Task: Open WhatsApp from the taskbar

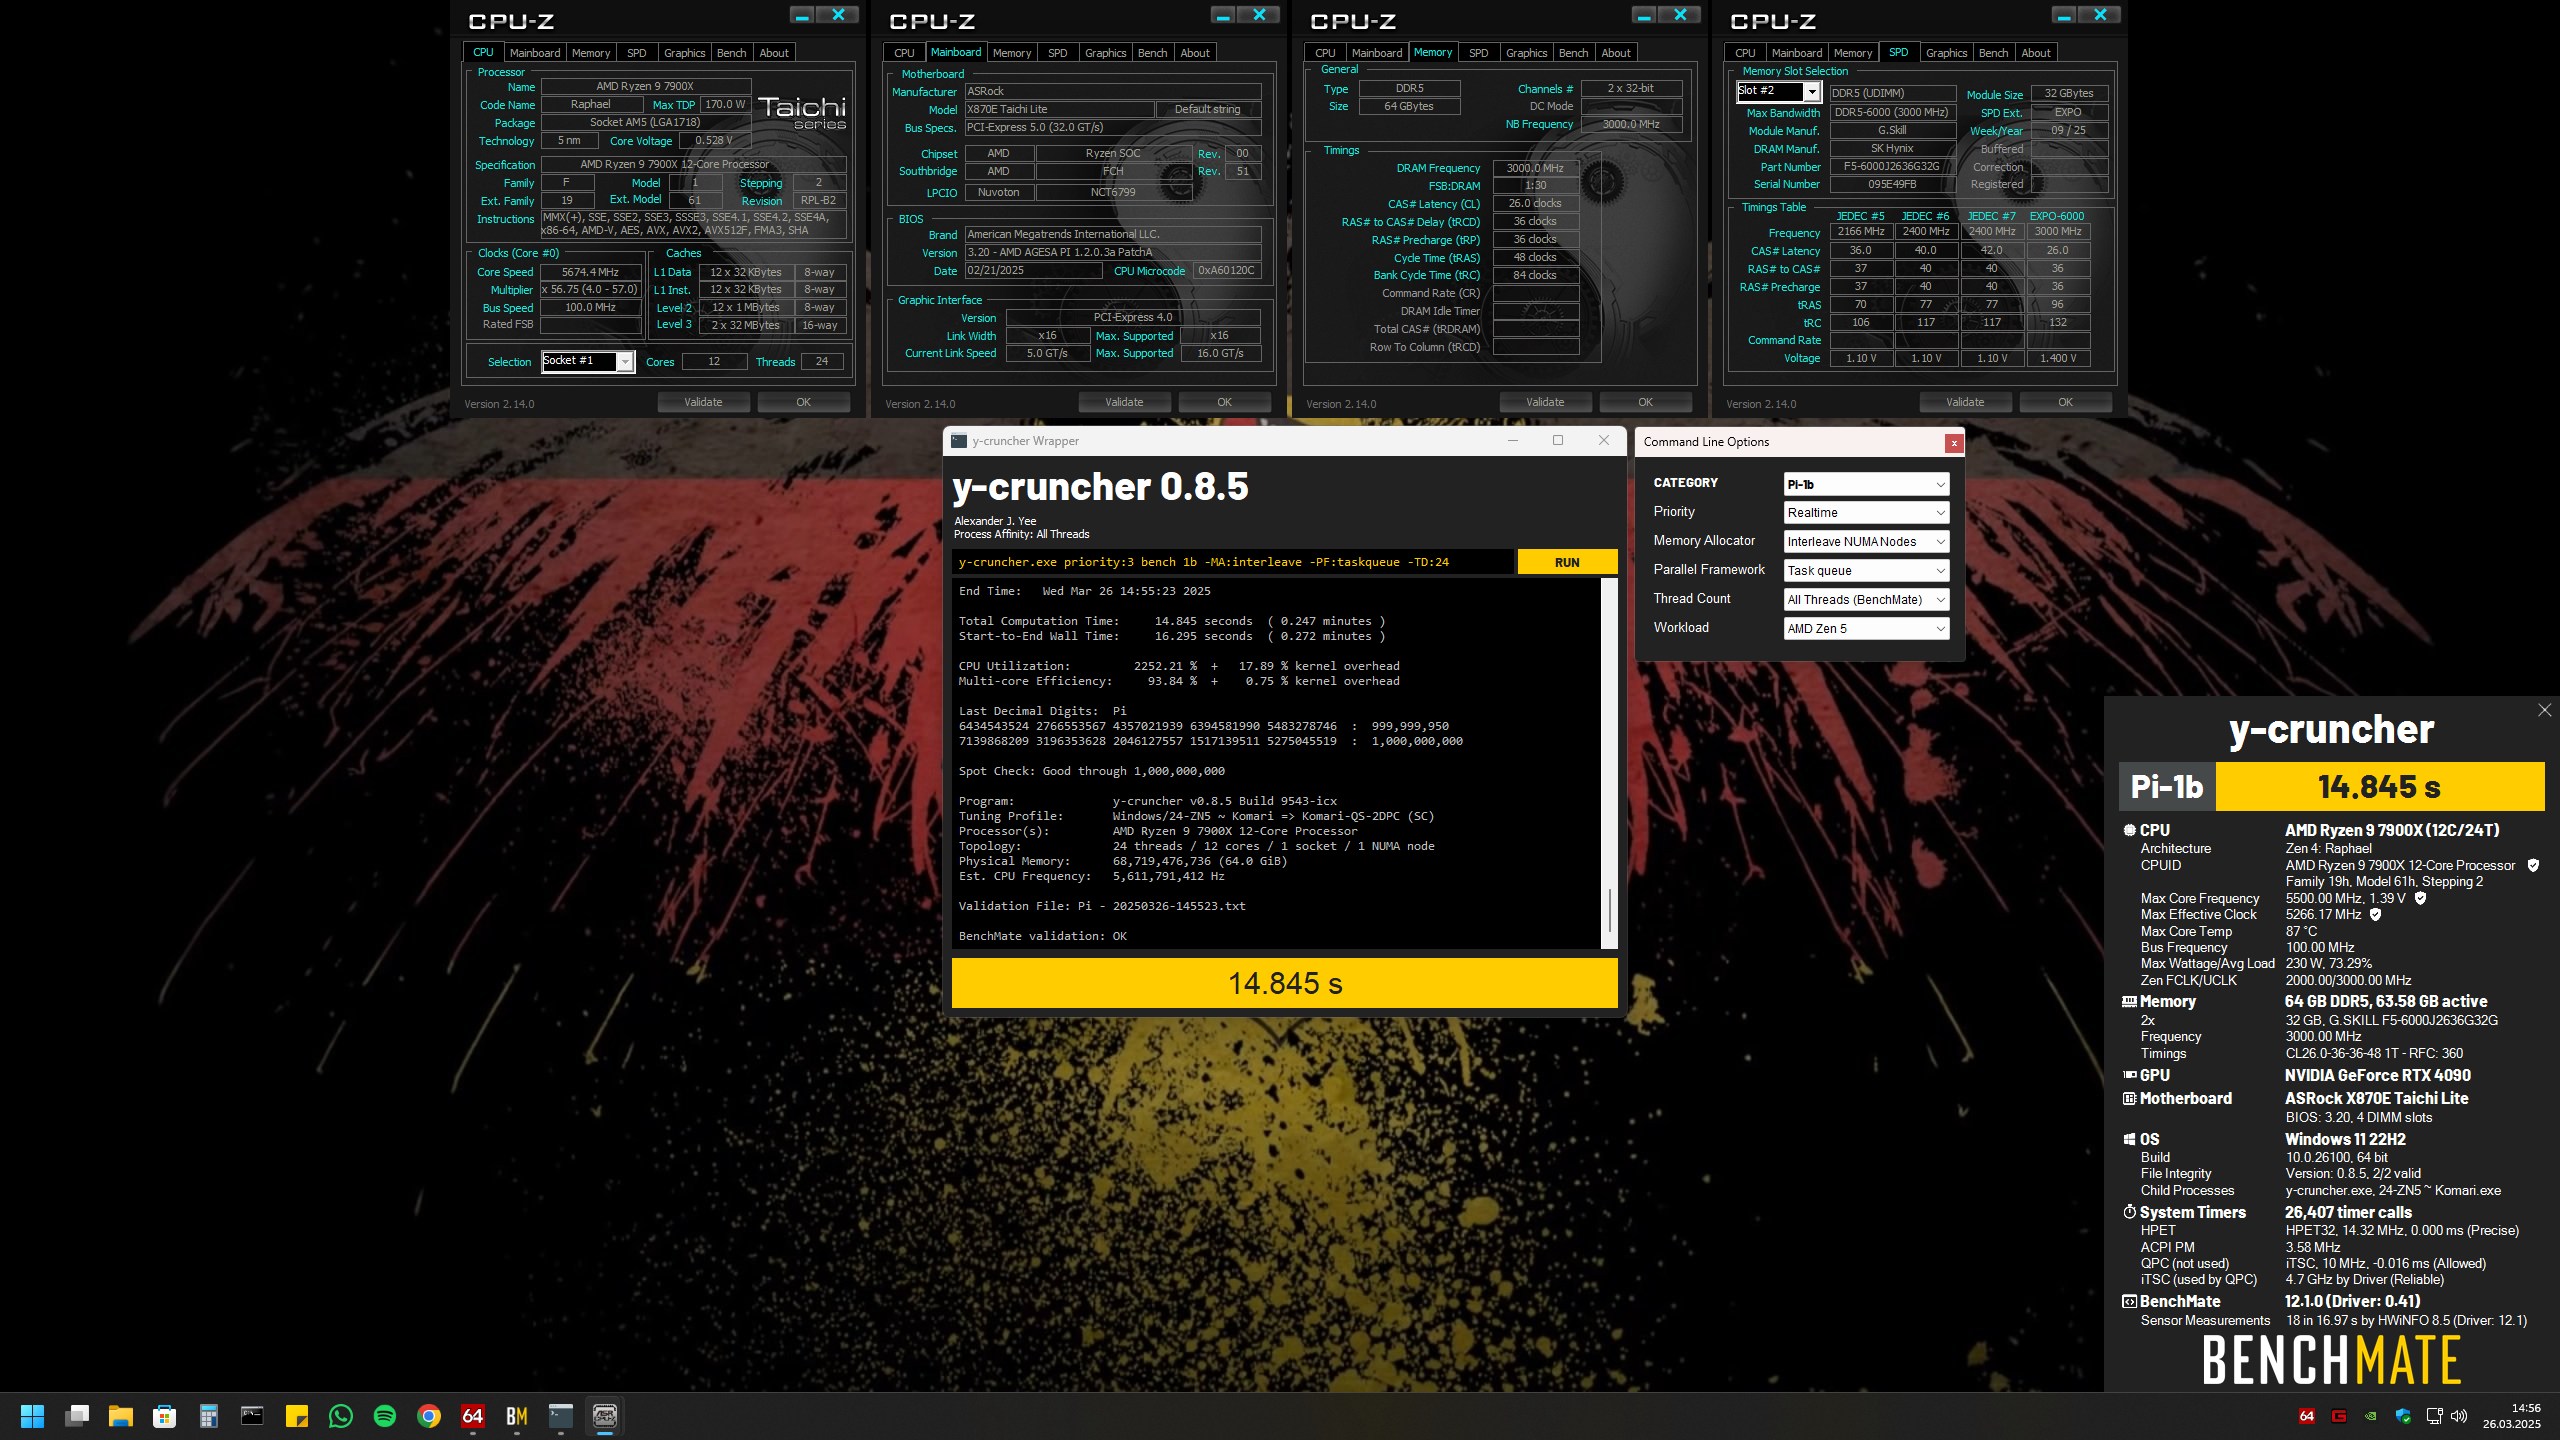Action: tap(340, 1416)
